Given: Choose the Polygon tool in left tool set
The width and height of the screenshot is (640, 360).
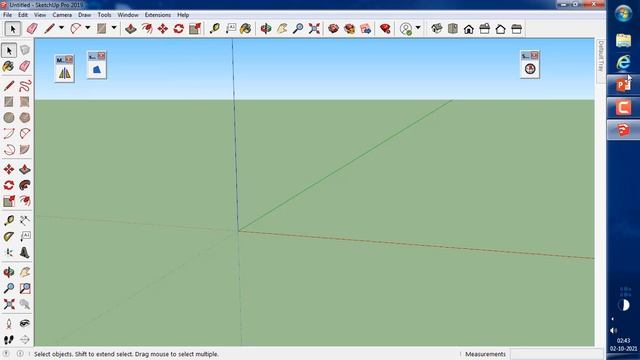Looking at the screenshot, I should 24,118.
